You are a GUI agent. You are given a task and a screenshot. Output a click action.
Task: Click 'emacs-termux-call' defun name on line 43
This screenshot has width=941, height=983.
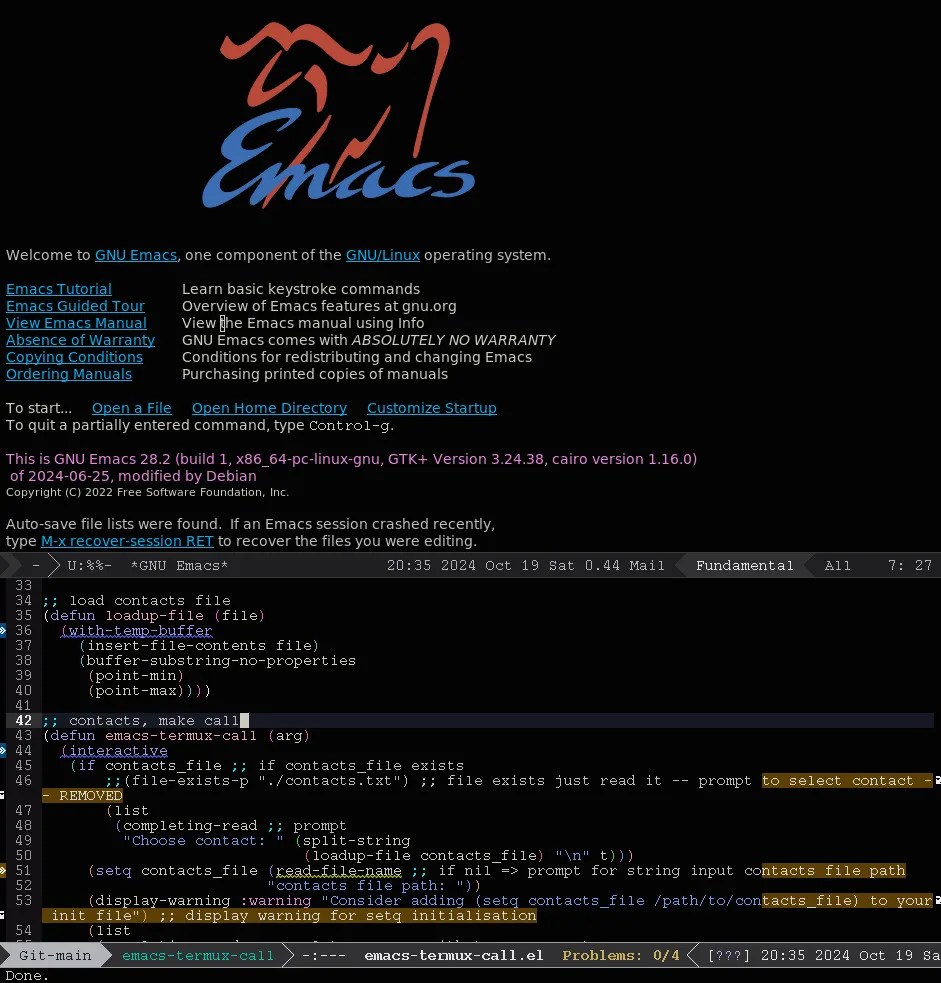[181, 735]
